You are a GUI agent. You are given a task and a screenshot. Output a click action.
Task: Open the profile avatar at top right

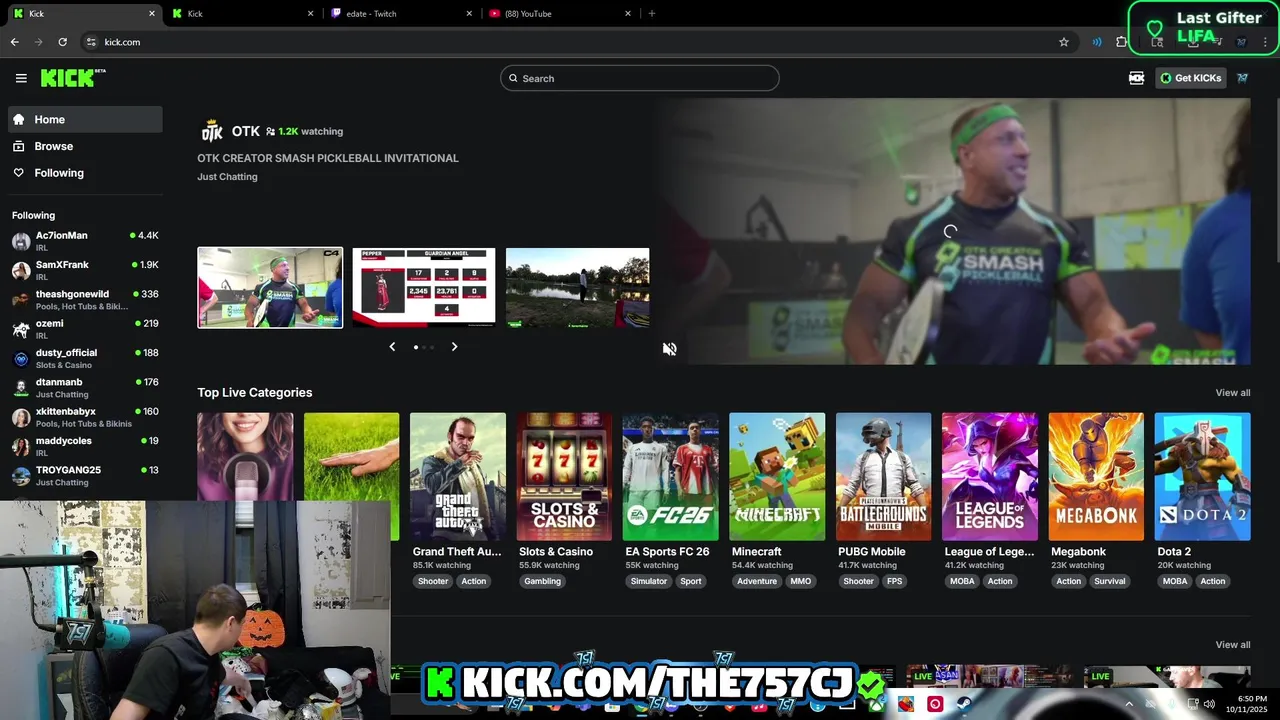point(1243,78)
